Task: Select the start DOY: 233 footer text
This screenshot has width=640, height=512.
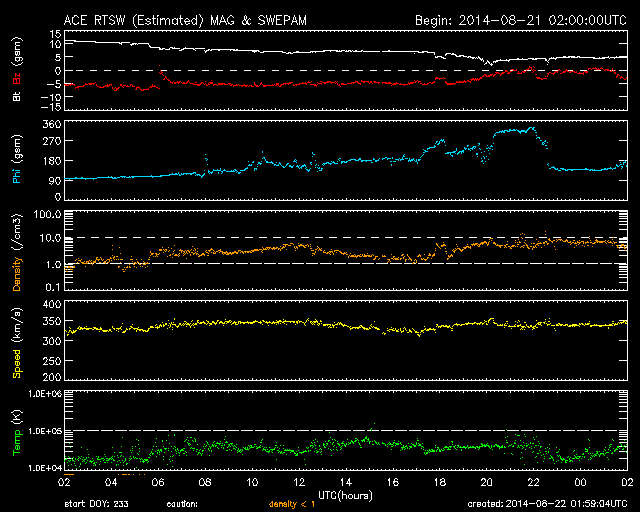Action: (x=96, y=504)
